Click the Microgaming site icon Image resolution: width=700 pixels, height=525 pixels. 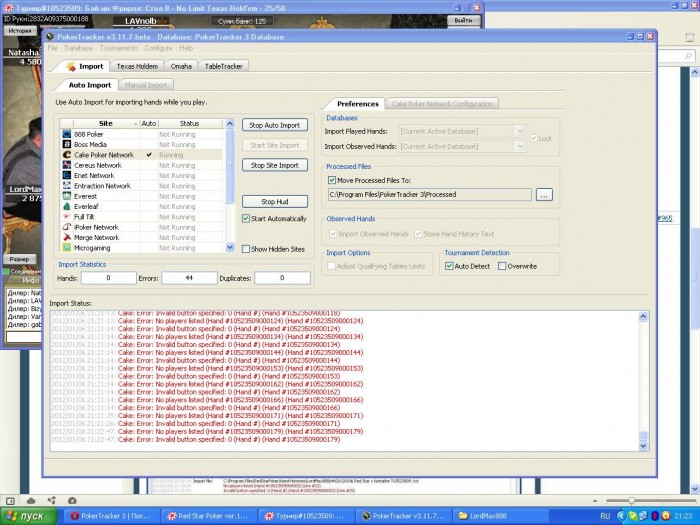[67, 247]
